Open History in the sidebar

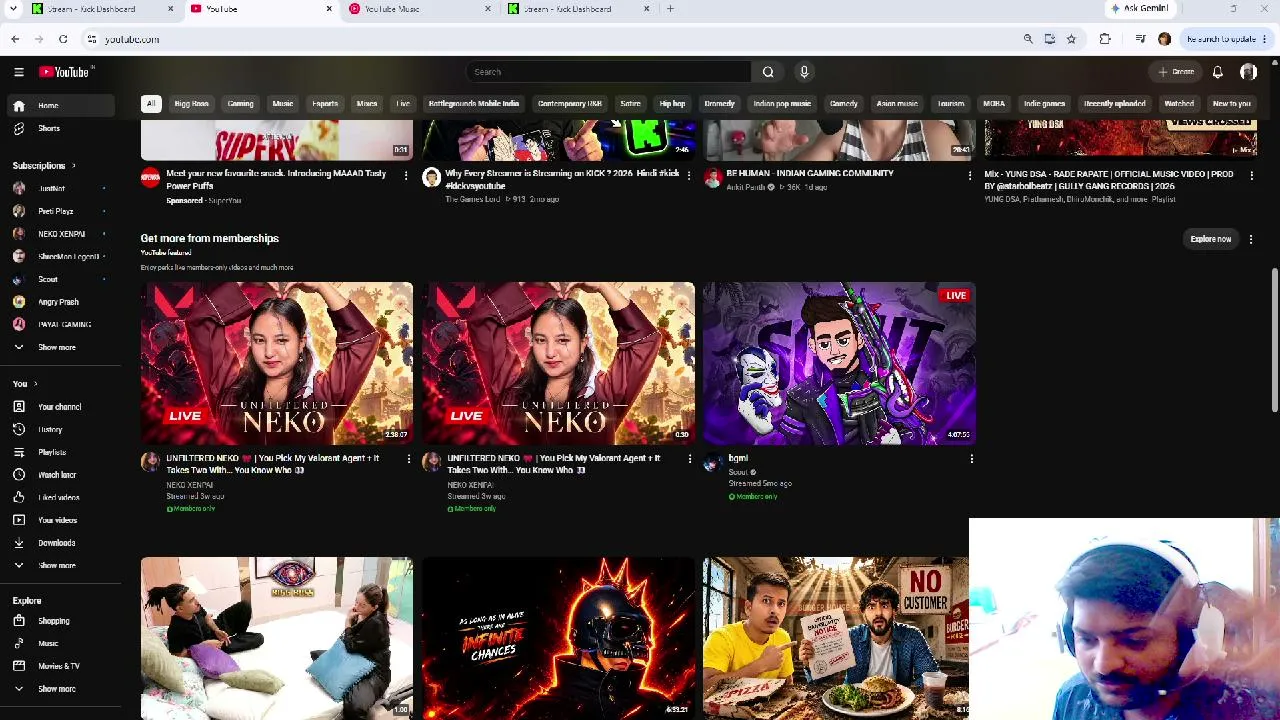pyautogui.click(x=50, y=429)
